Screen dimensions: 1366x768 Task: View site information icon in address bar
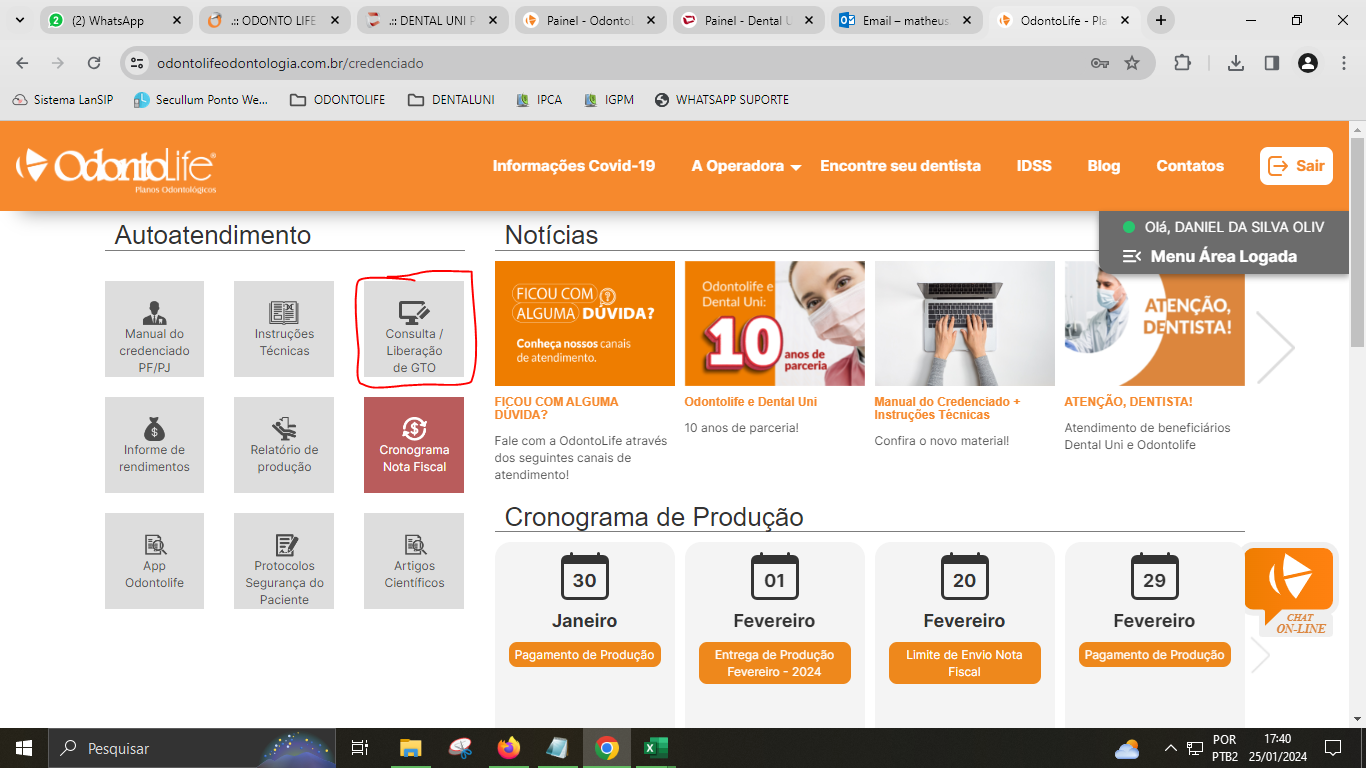coord(138,63)
